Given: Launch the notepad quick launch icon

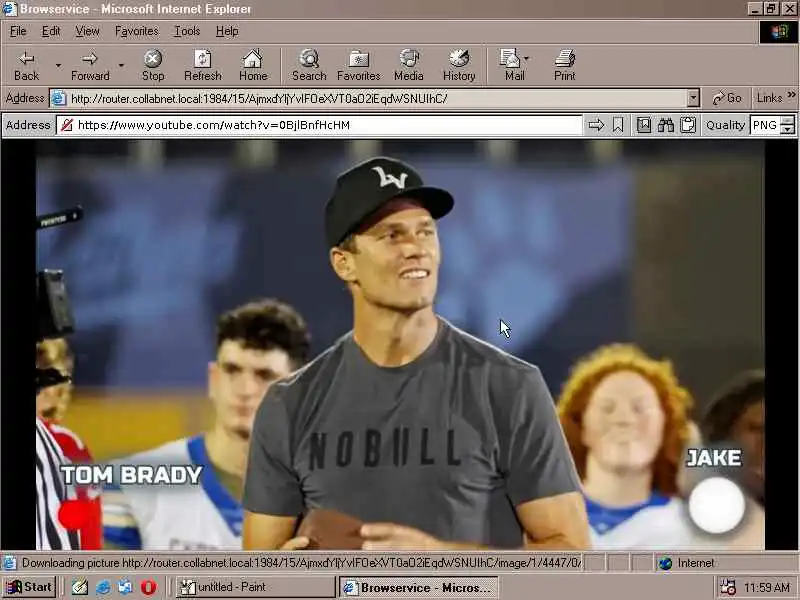Looking at the screenshot, I should [x=80, y=587].
